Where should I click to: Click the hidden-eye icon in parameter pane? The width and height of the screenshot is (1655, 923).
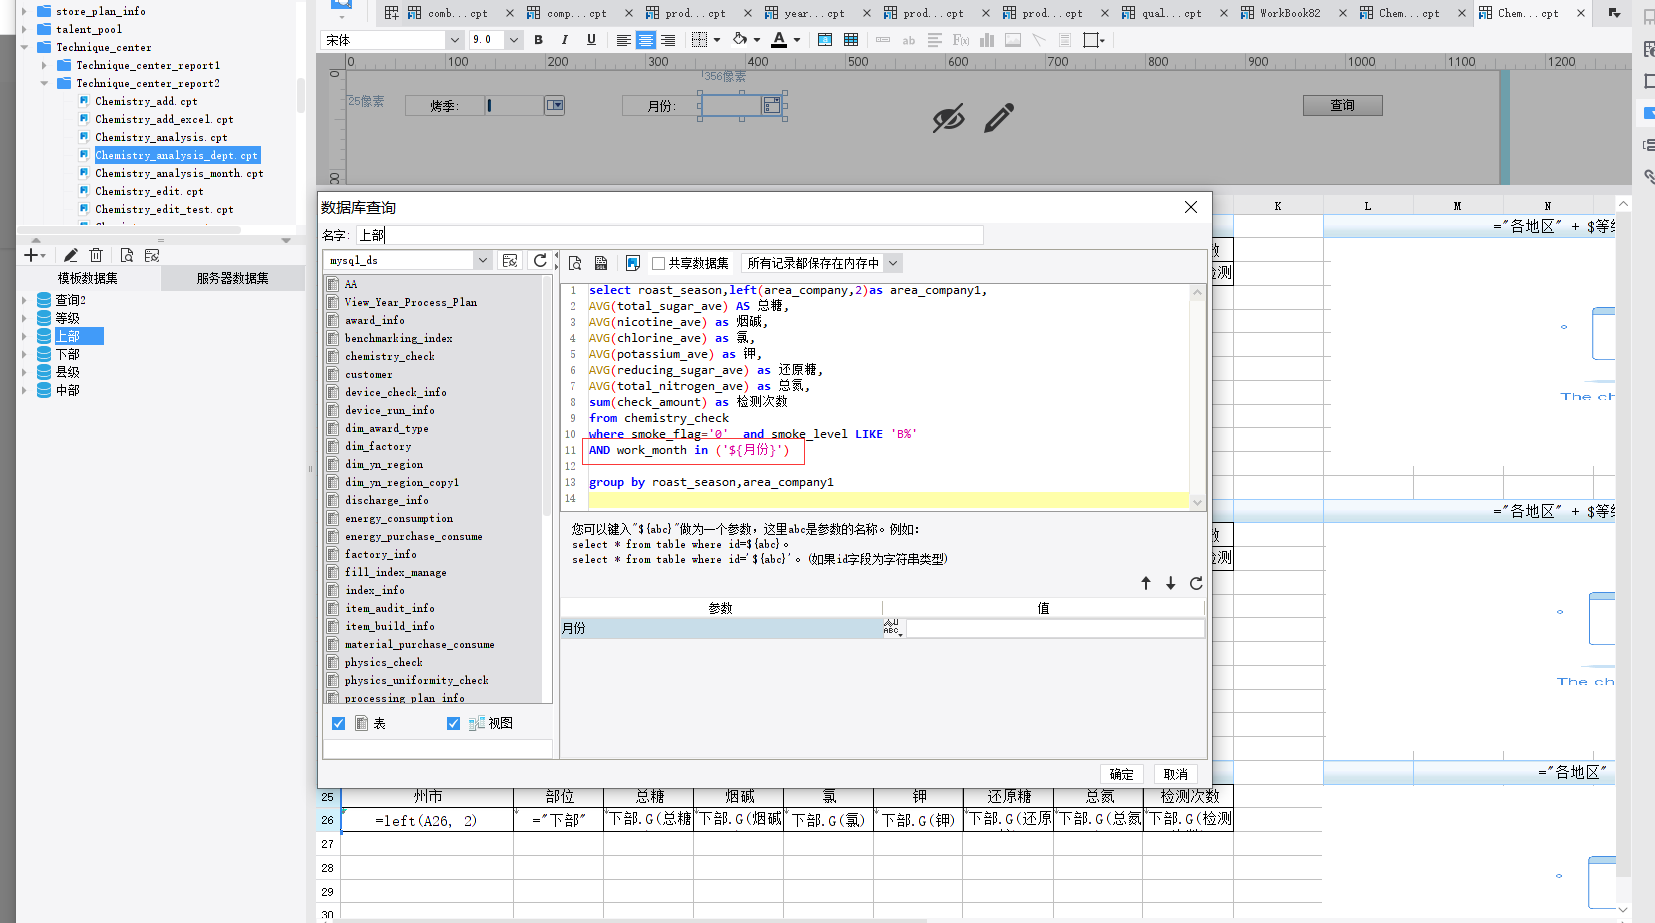tap(949, 118)
